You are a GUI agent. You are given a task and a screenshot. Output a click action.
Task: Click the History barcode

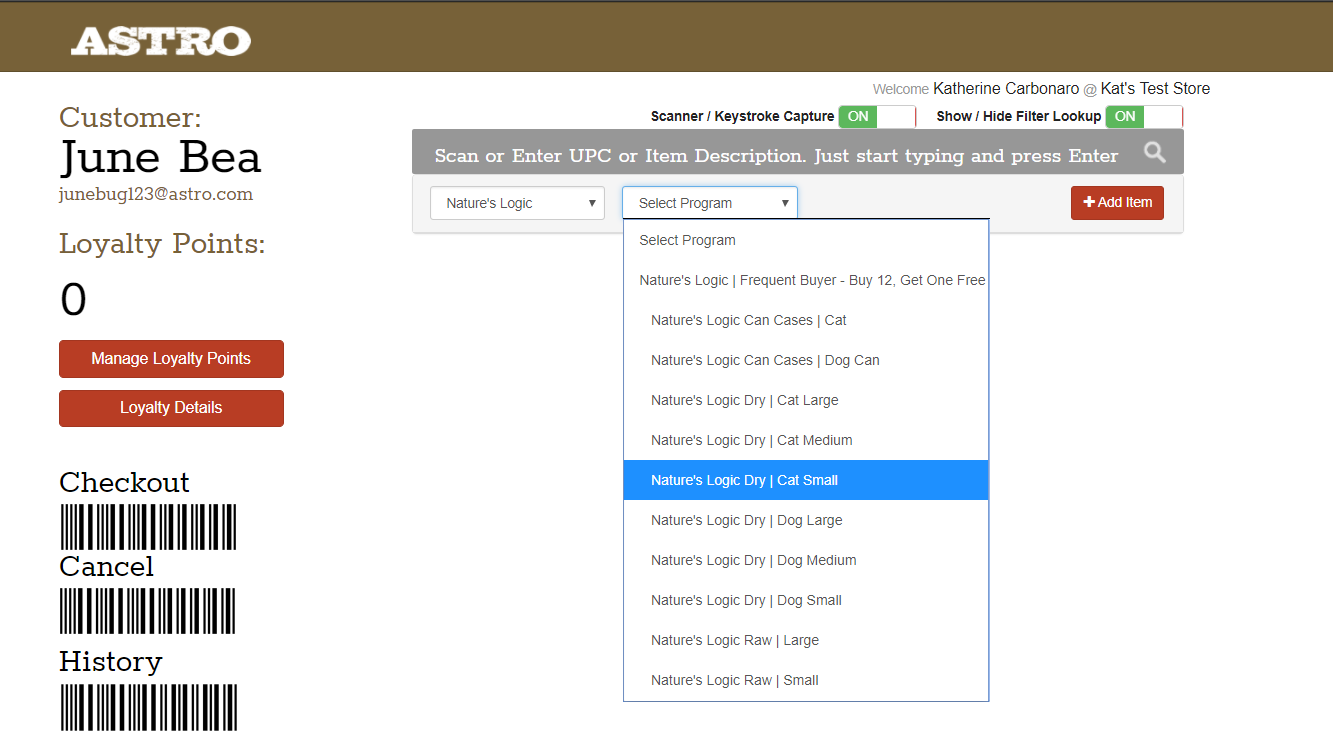coord(148,707)
